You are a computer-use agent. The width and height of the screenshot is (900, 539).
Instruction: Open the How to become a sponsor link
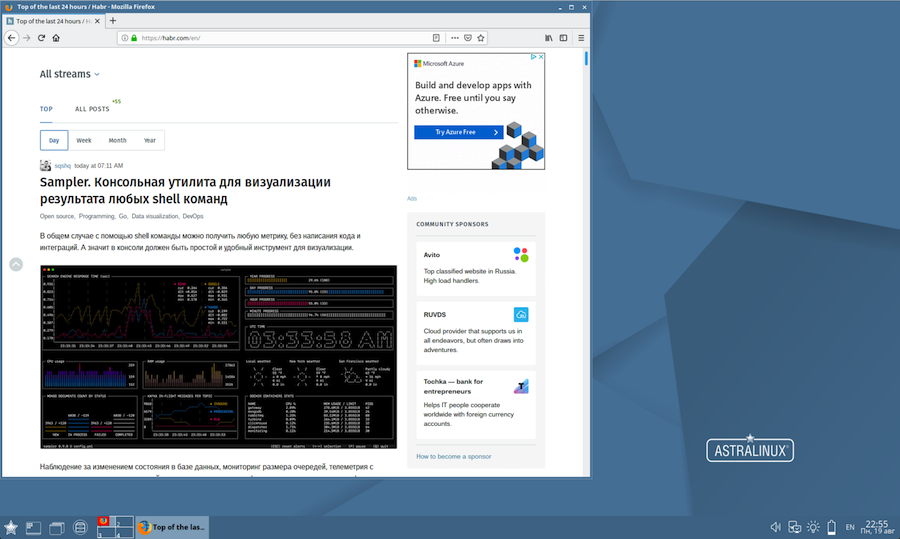pos(454,456)
